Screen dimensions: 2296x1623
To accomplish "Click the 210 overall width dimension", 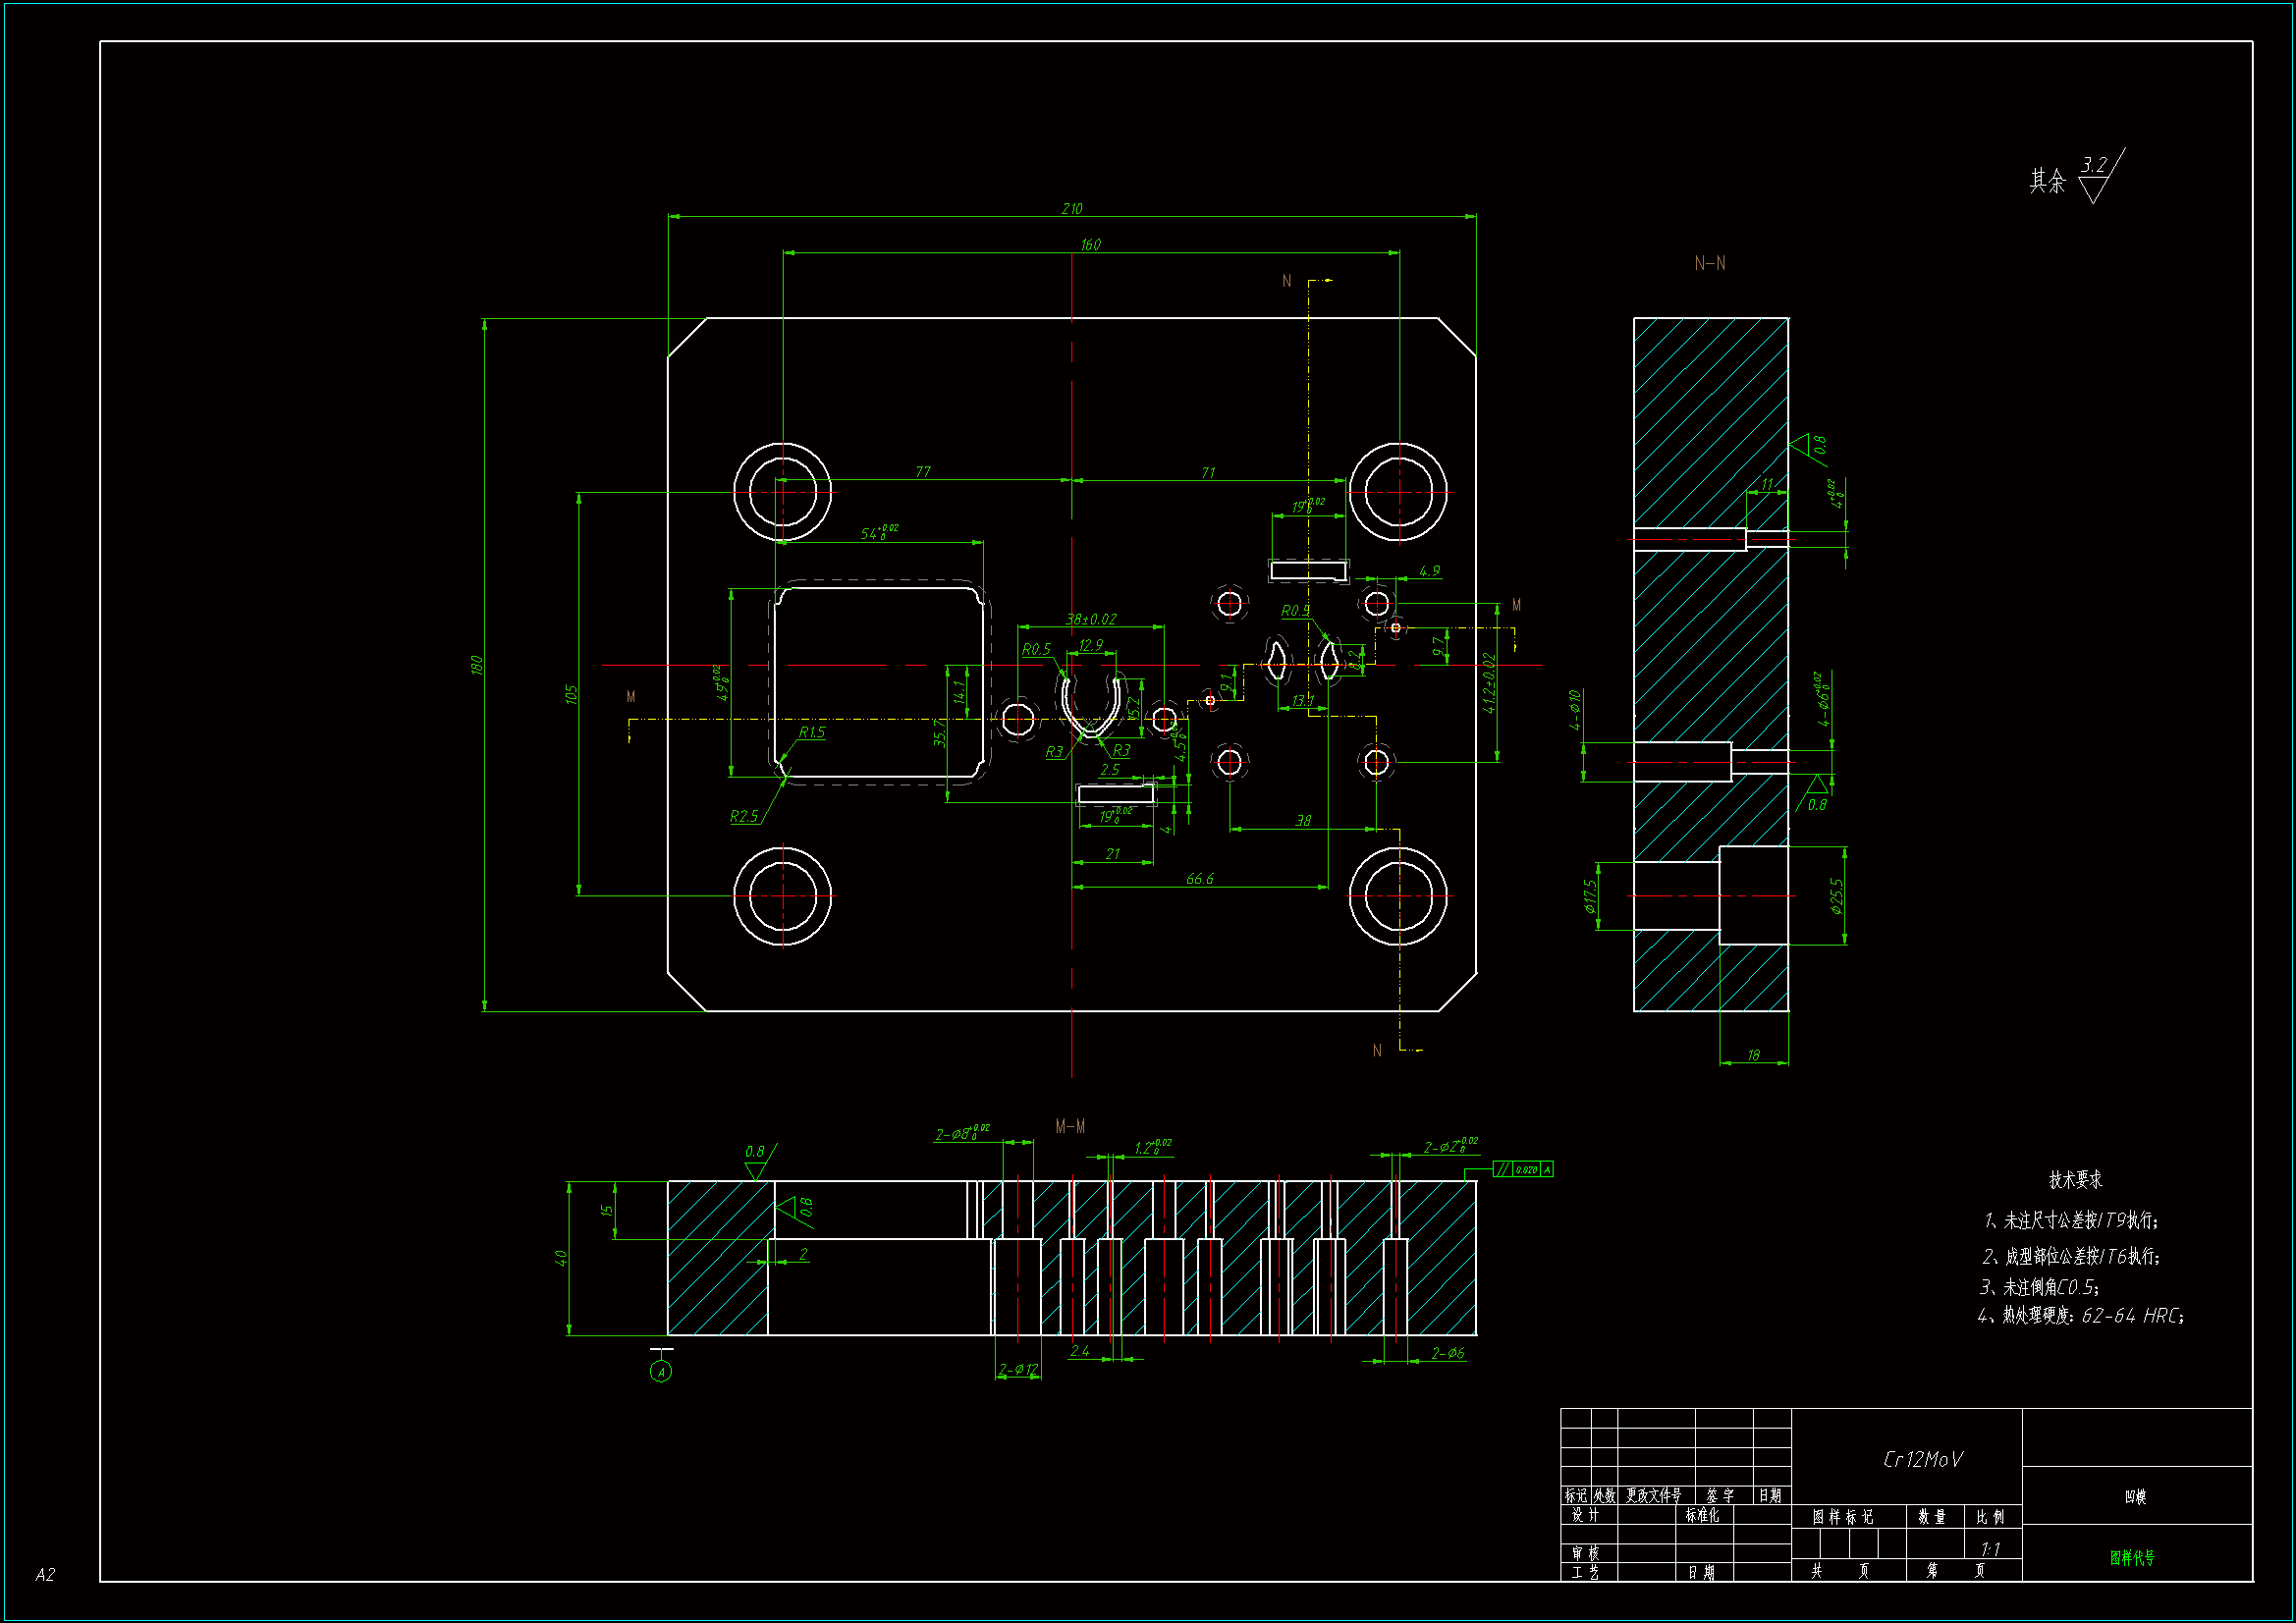I will click(x=1071, y=209).
